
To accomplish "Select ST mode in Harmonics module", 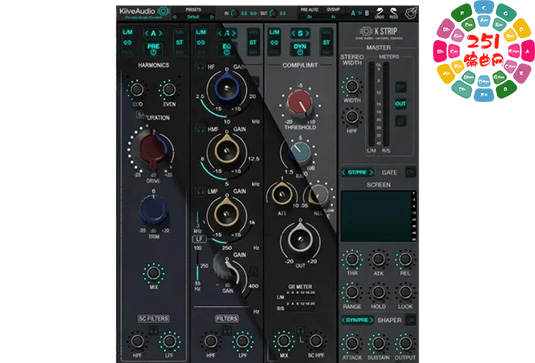I will (179, 43).
